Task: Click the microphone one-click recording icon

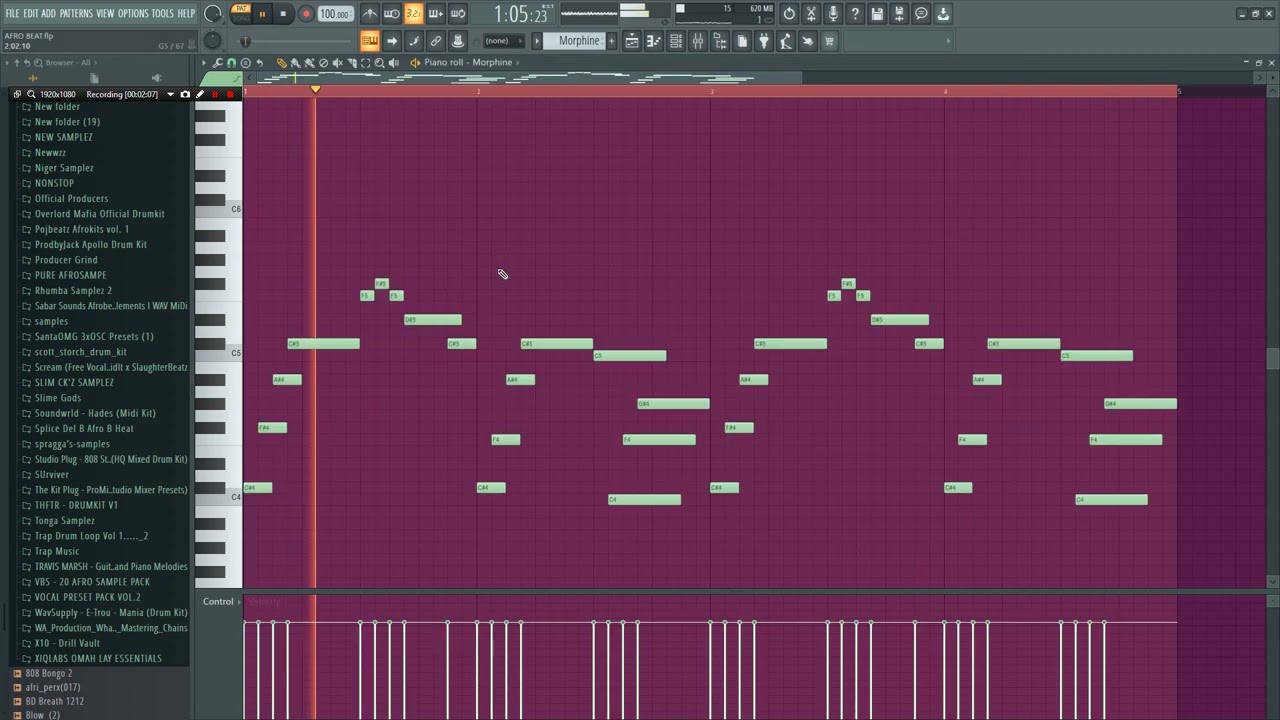Action: 833,14
